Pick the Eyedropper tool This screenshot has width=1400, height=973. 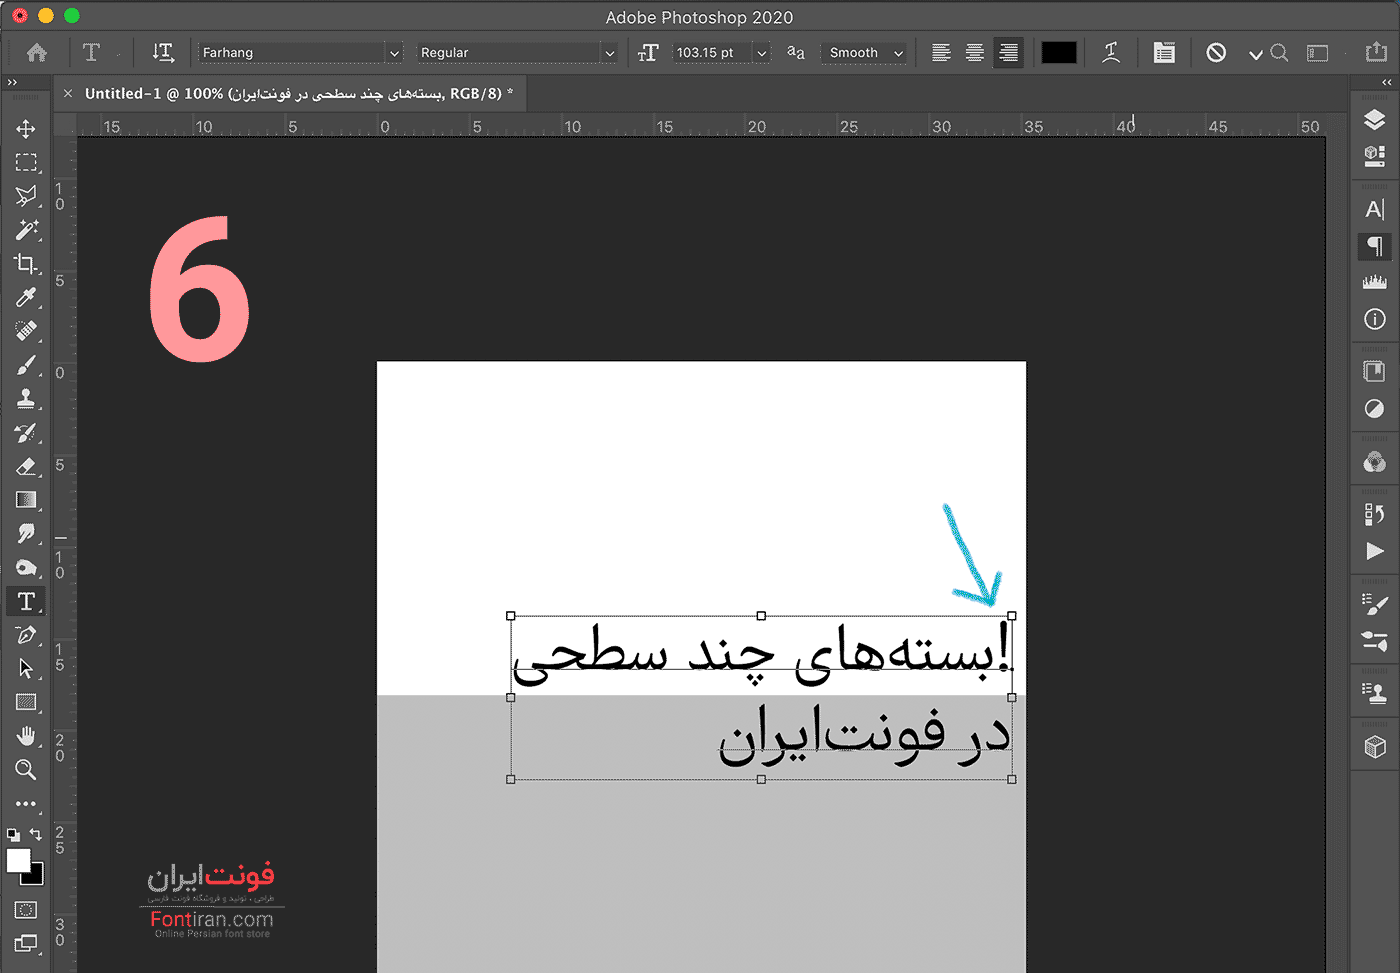coord(26,297)
